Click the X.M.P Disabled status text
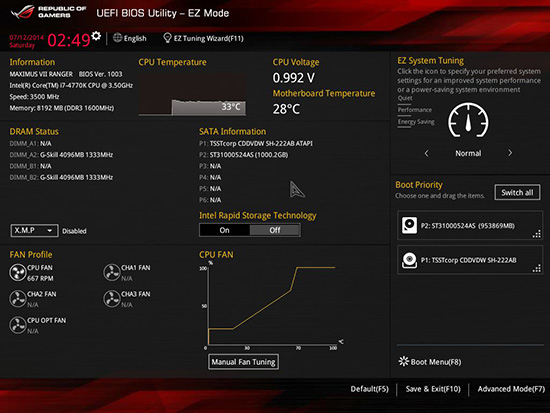 (74, 231)
